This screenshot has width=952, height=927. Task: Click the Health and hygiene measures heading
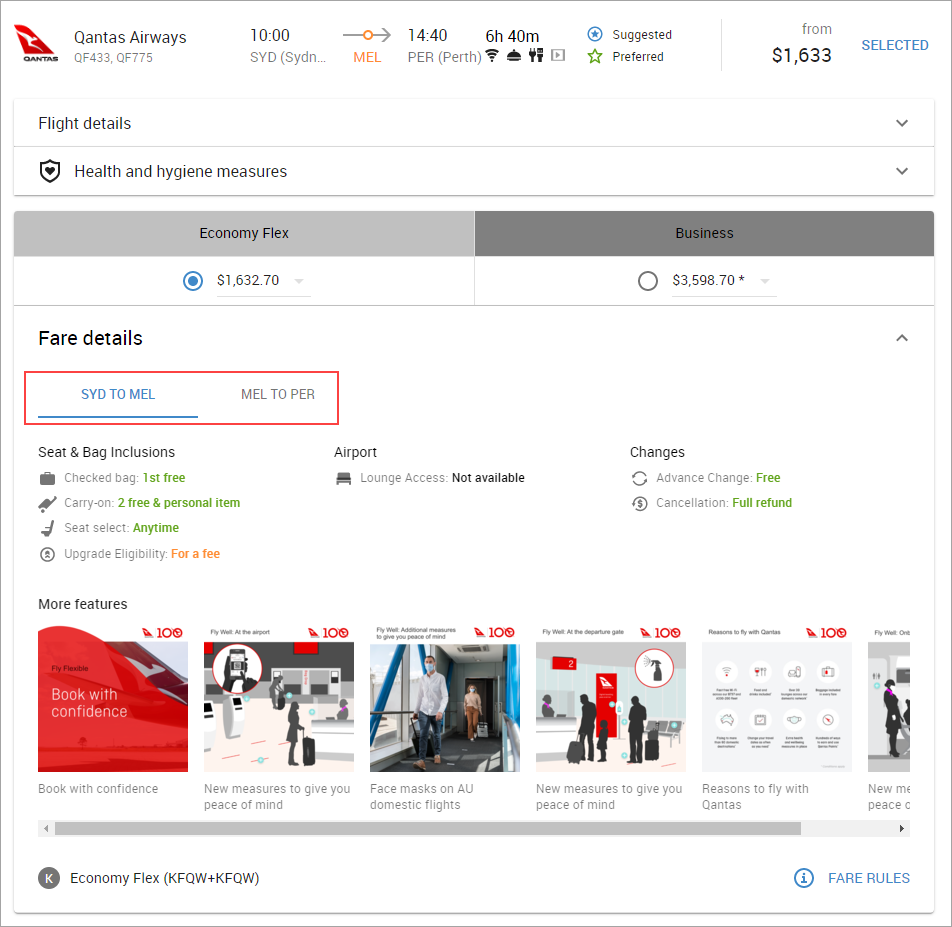coord(180,171)
